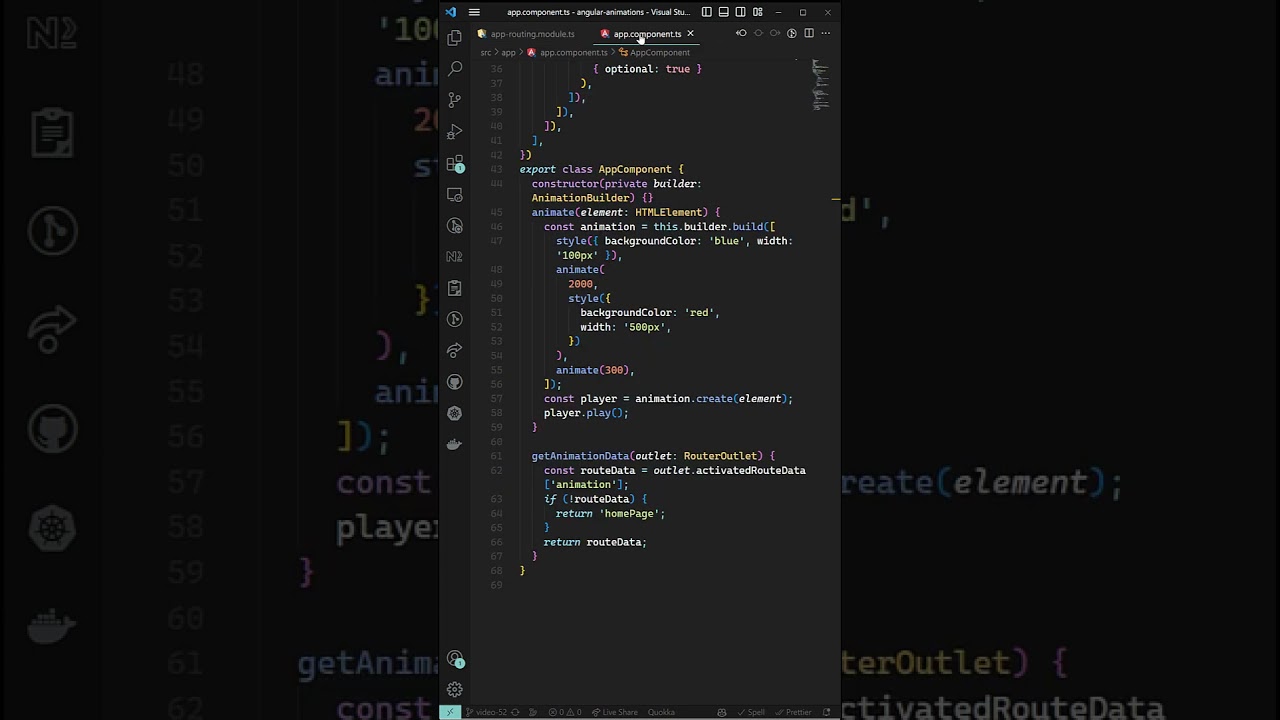This screenshot has height=720, width=1280.
Task: Click 'const player = animation.create(element);'
Action: pyautogui.click(x=668, y=399)
